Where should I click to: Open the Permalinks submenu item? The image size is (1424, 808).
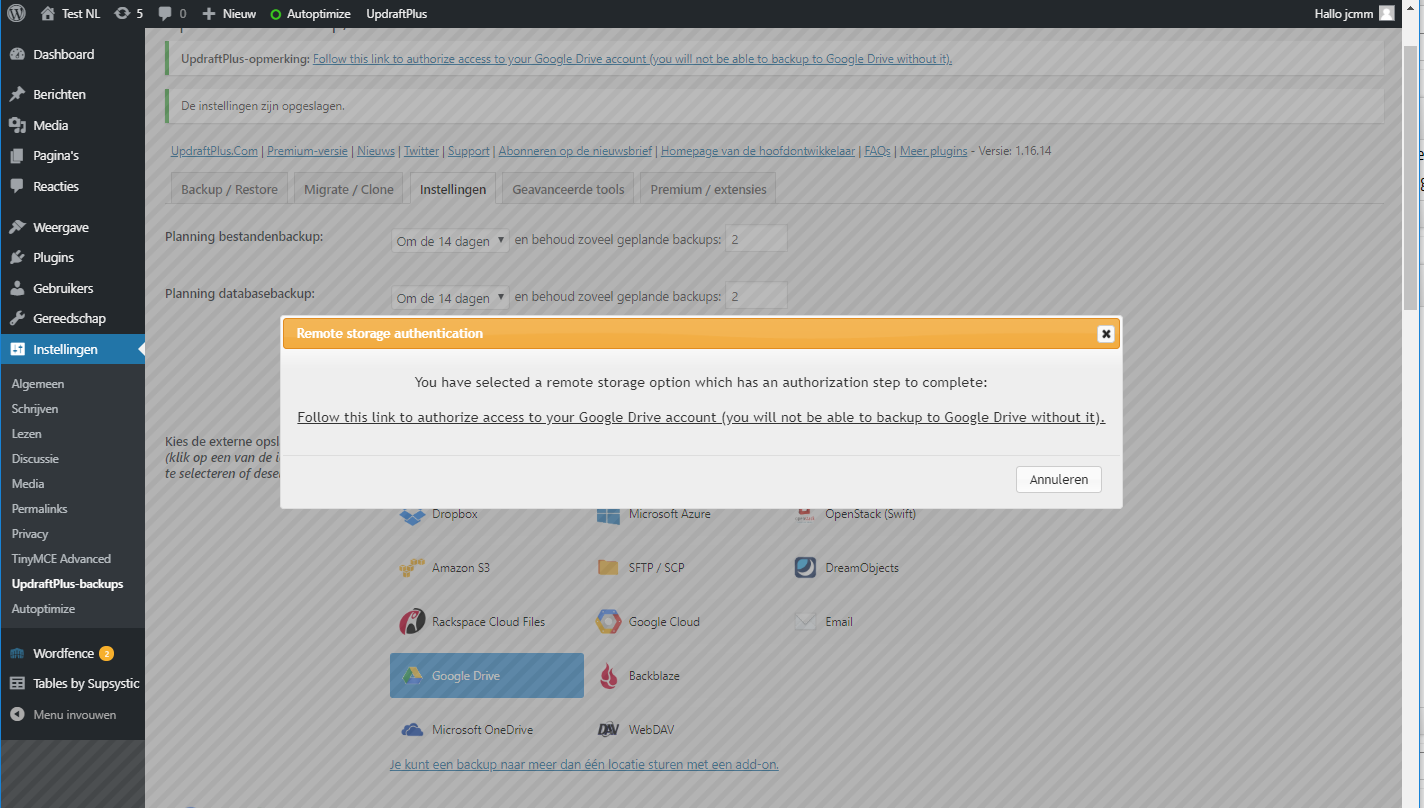[39, 509]
